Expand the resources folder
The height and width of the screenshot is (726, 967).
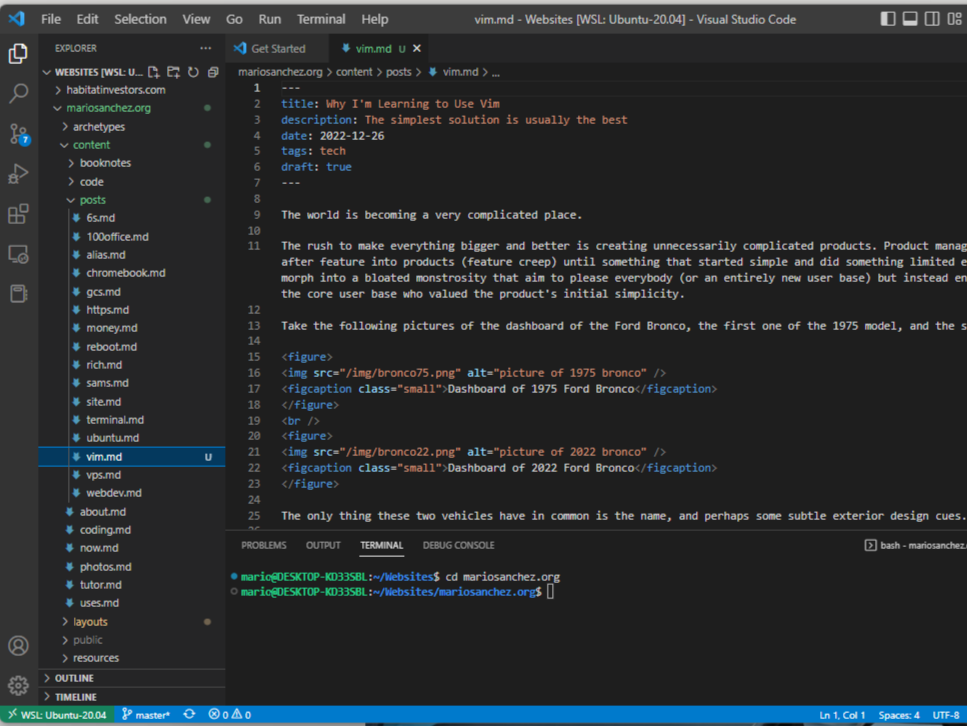tap(133, 658)
